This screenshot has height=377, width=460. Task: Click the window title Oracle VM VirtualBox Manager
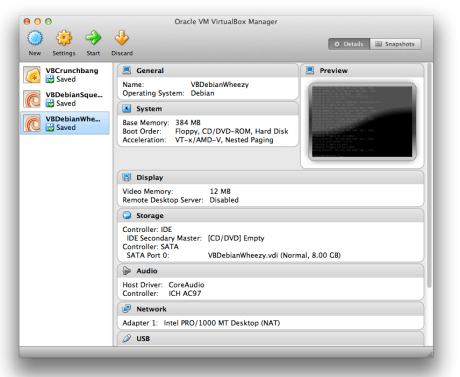tap(226, 22)
